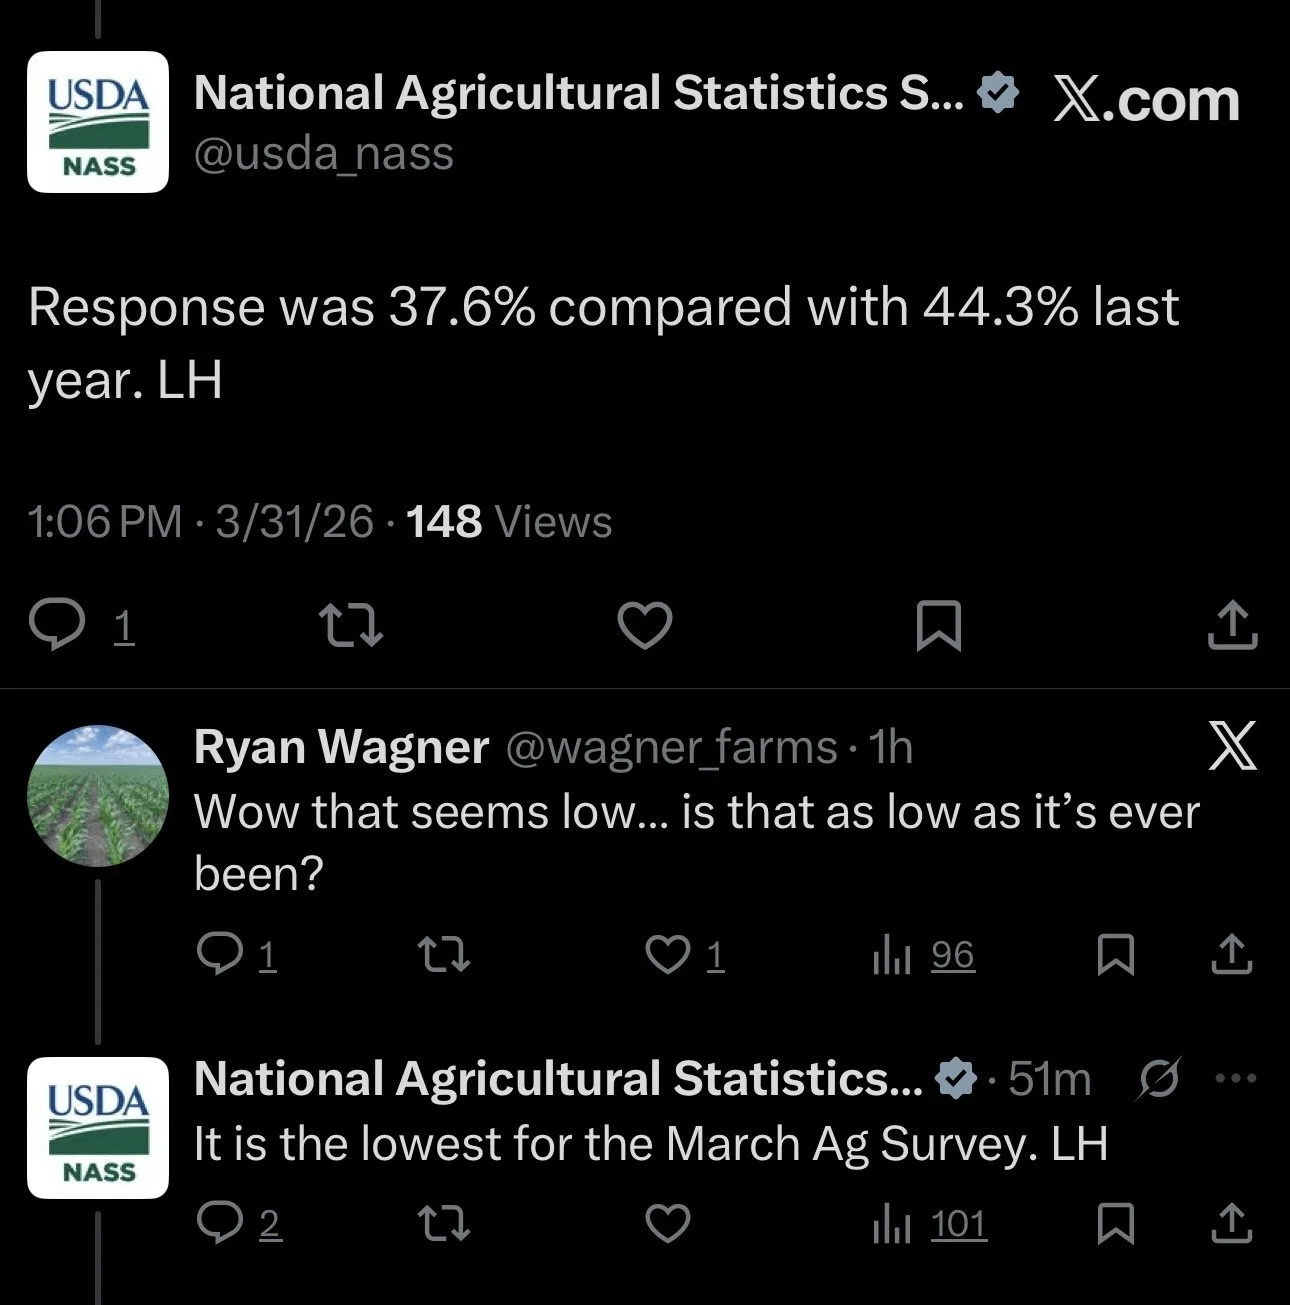Bookmark Ryan Wagner's comment
This screenshot has width=1290, height=1305.
pos(1115,954)
